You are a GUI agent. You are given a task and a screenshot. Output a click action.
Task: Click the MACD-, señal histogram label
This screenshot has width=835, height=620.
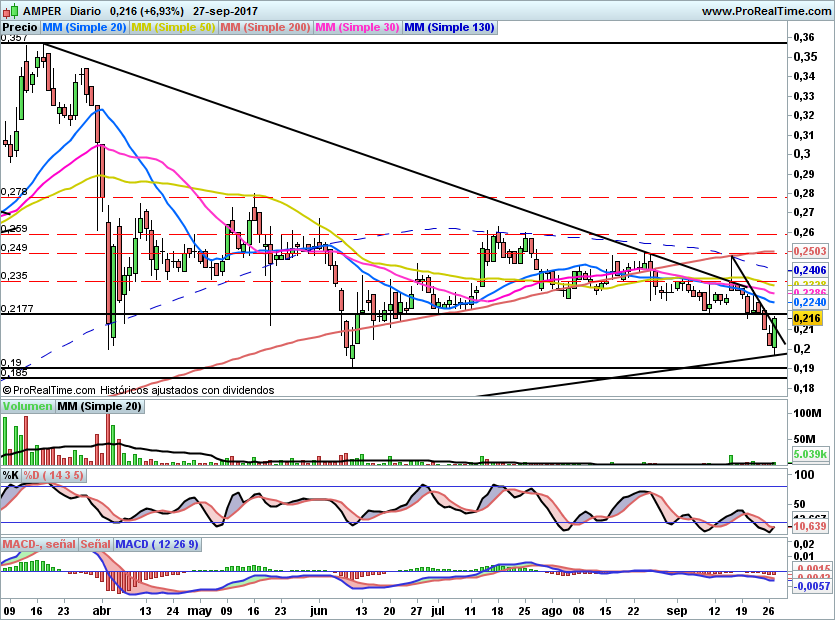point(39,544)
